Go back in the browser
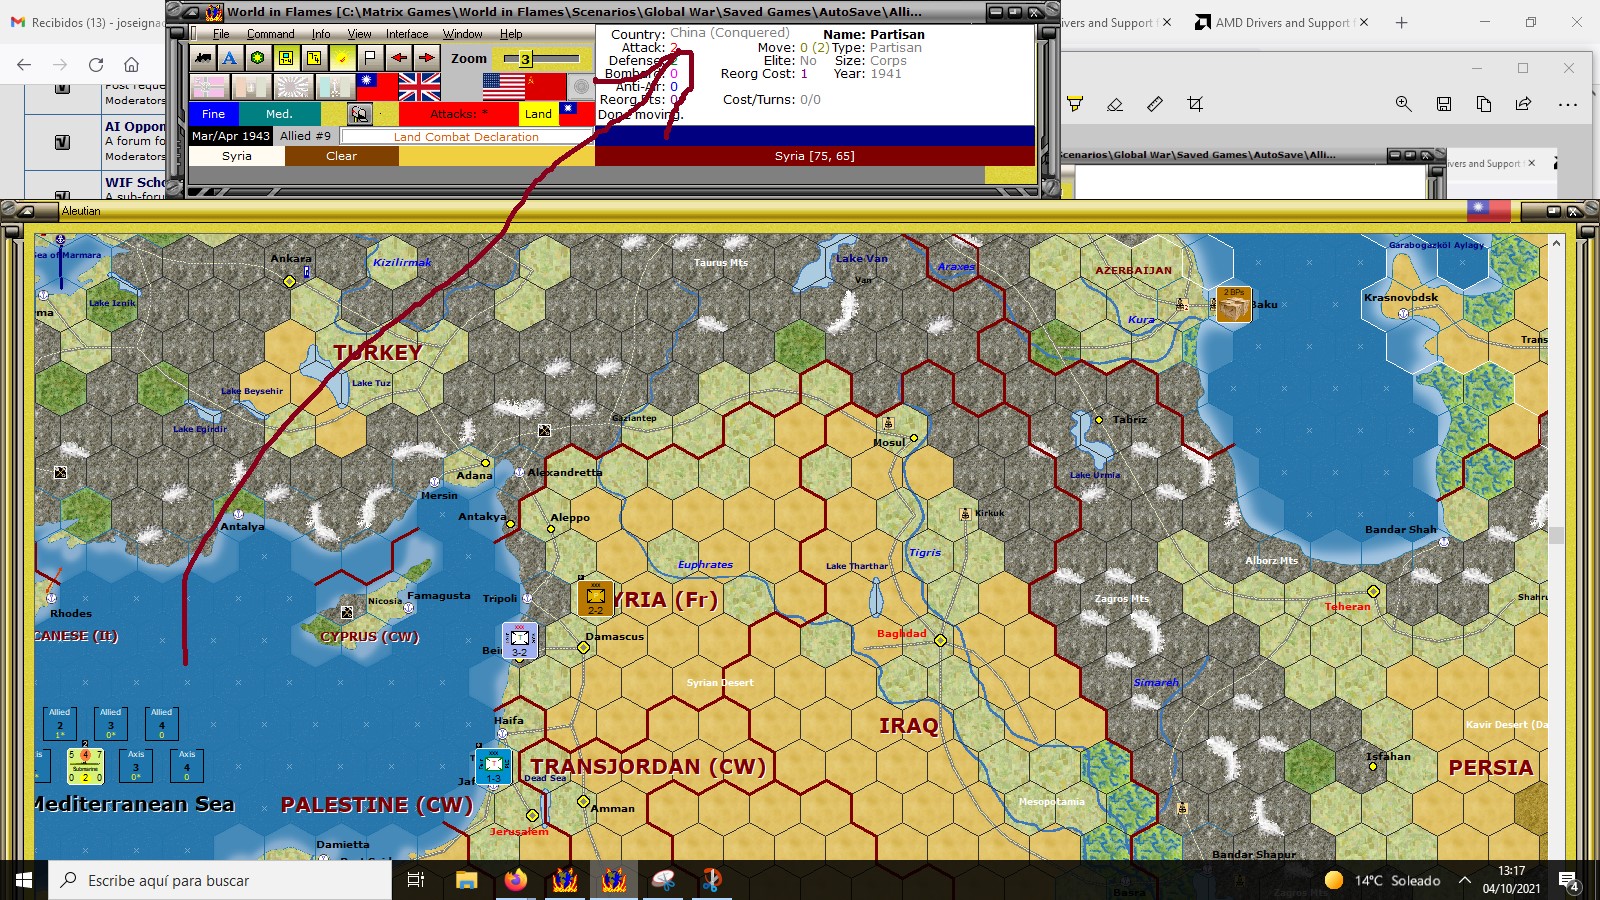The width and height of the screenshot is (1600, 900). (x=24, y=65)
